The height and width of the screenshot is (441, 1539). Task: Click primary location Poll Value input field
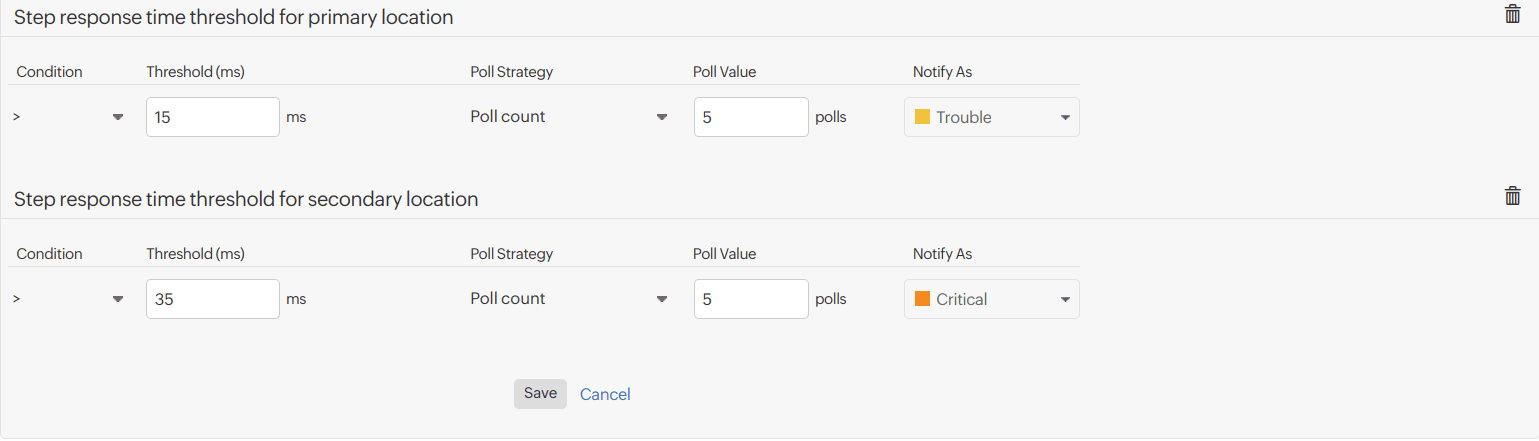point(750,117)
